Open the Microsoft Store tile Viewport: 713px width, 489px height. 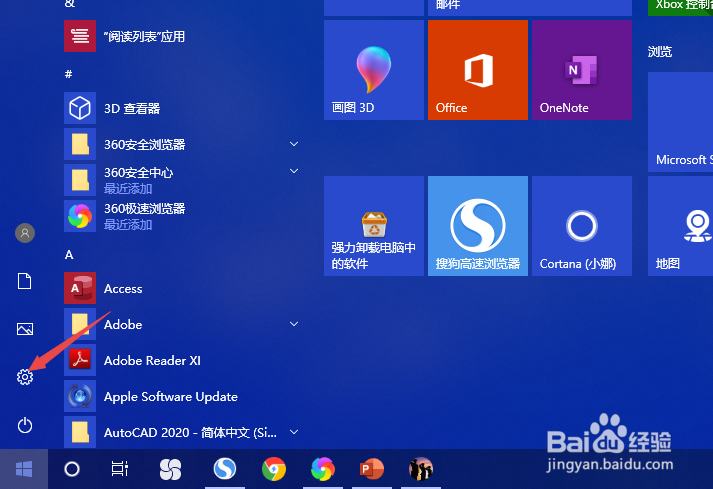pos(681,122)
